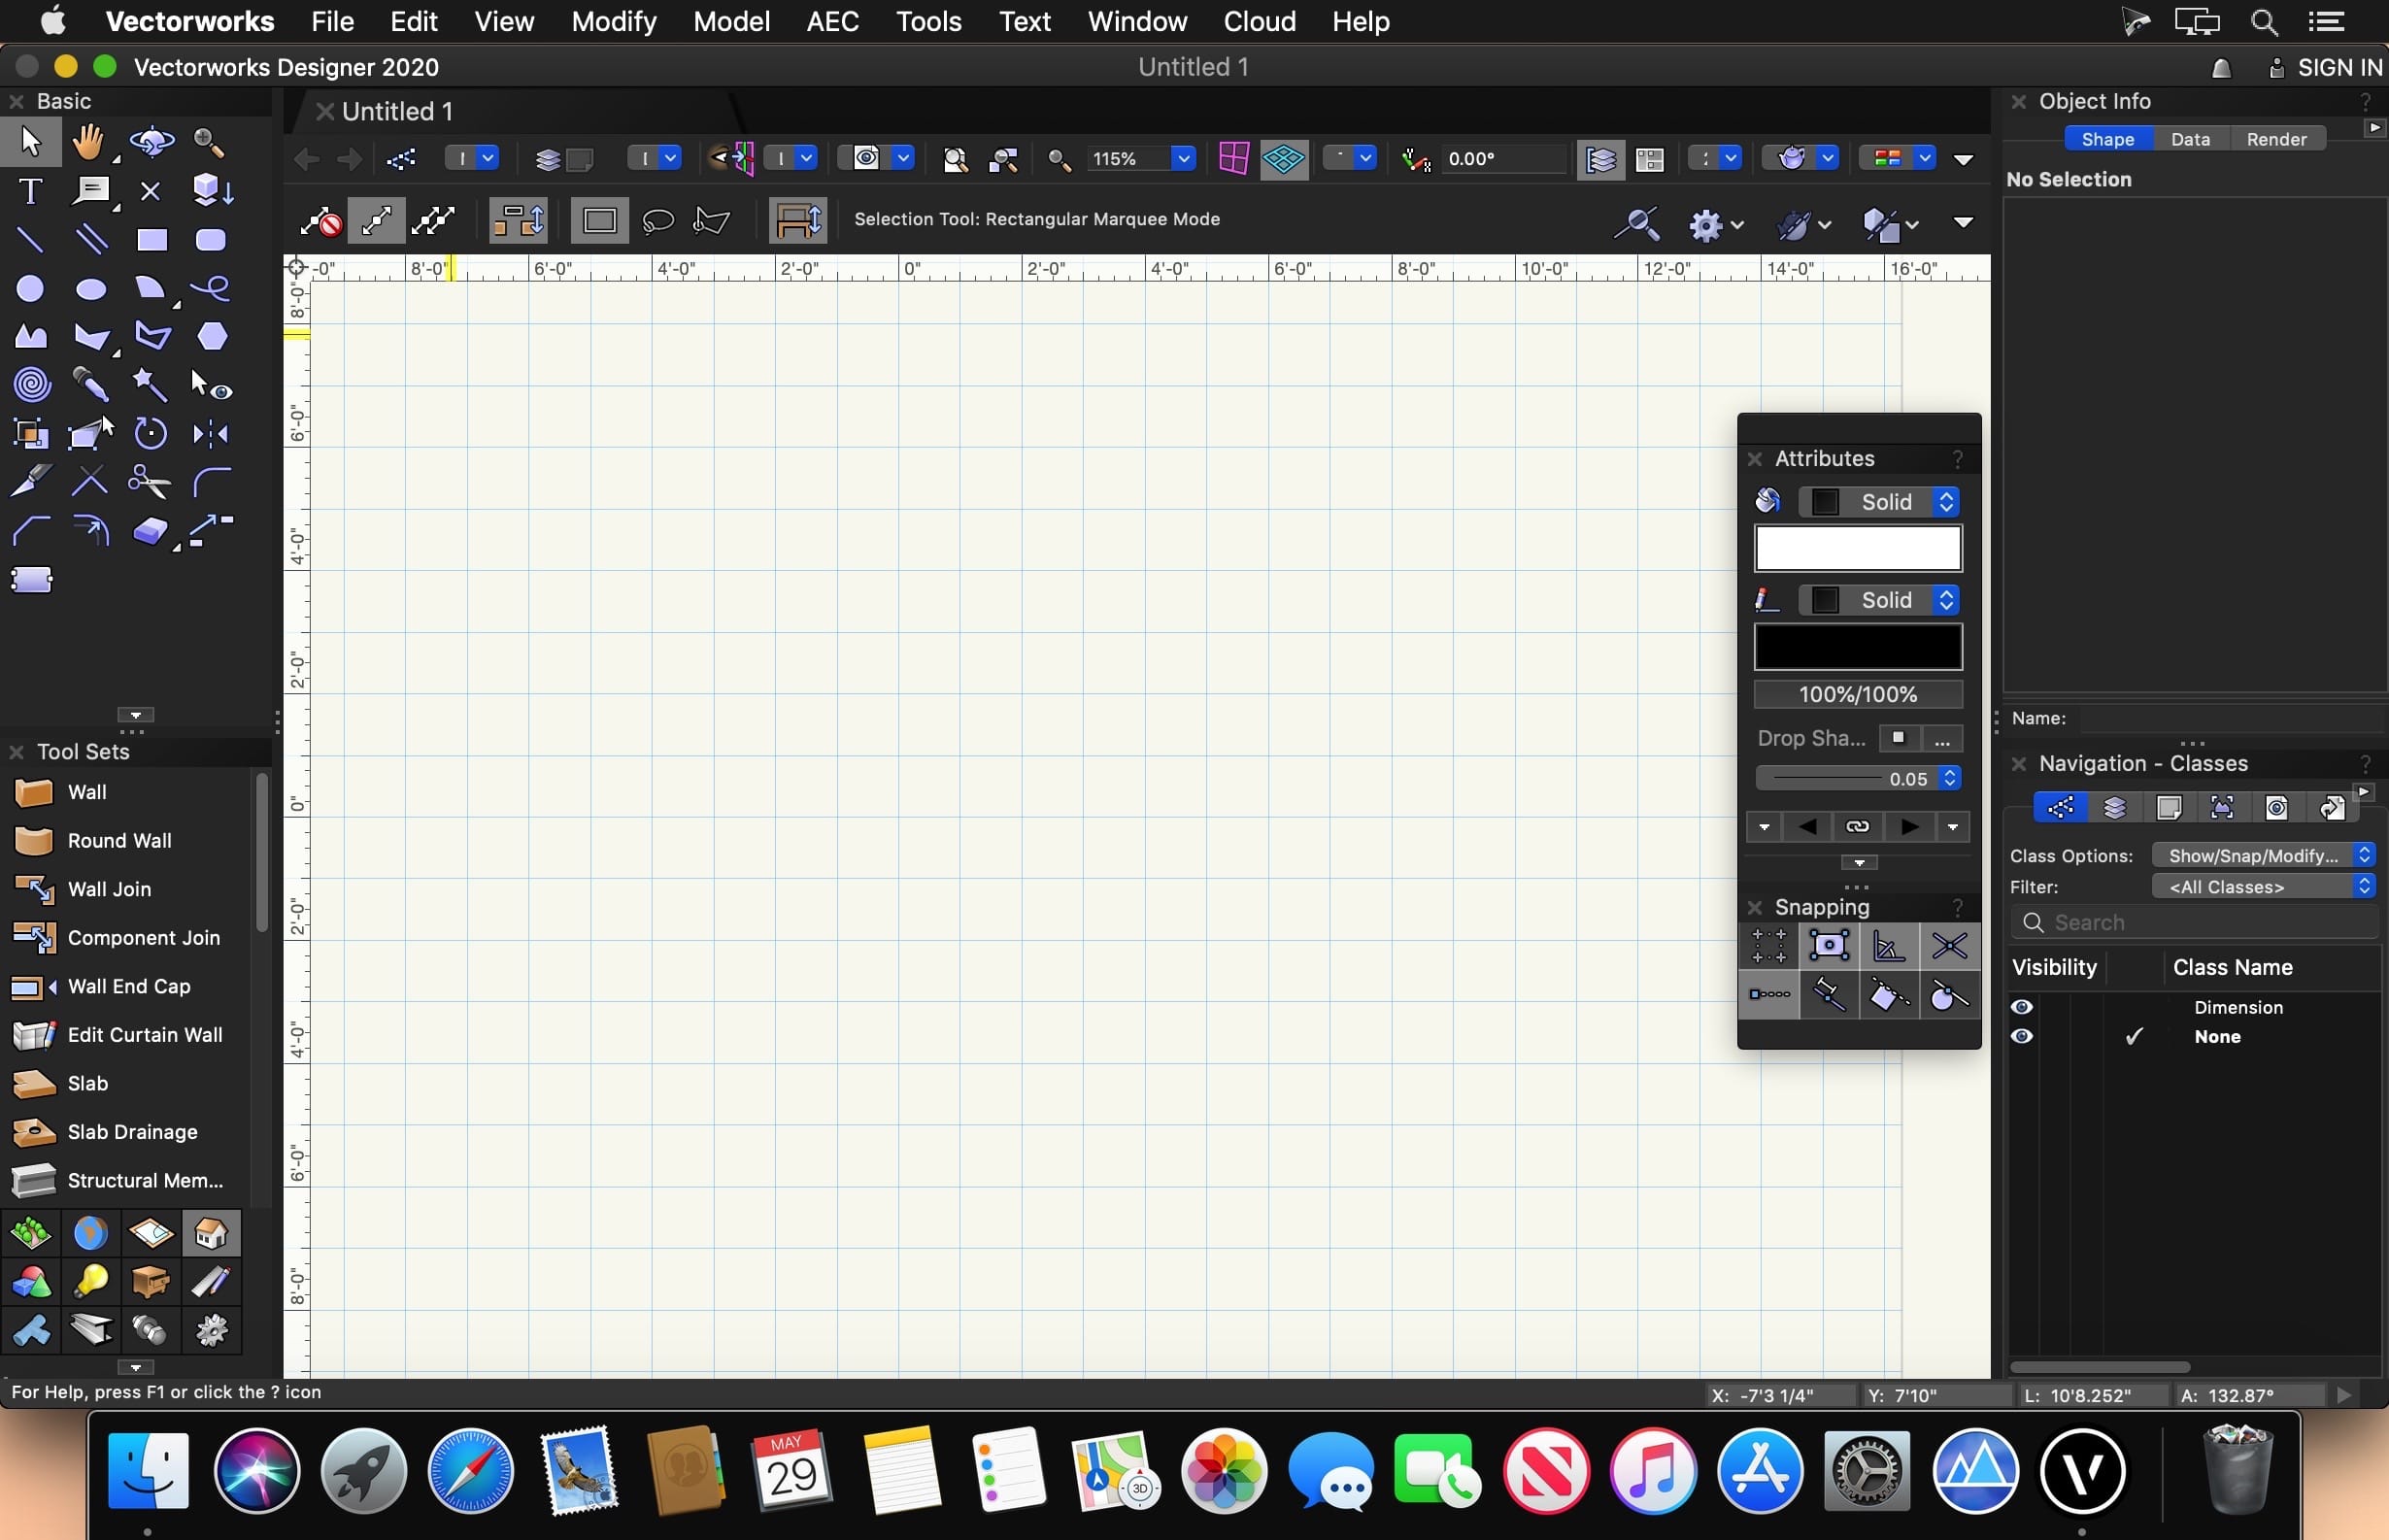Open the zoom percentage dropdown
The image size is (2389, 1540).
click(1183, 158)
